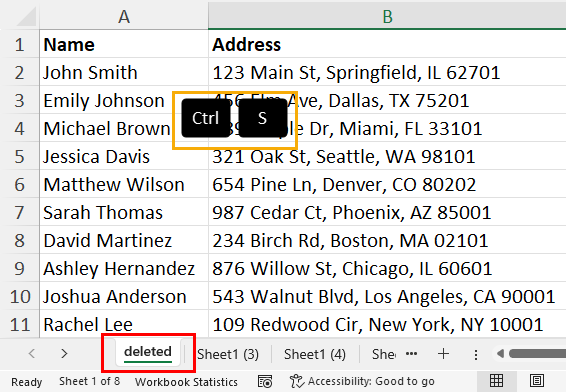The height and width of the screenshot is (392, 566).
Task: Open the macro recording status bar icon
Action: tap(265, 381)
